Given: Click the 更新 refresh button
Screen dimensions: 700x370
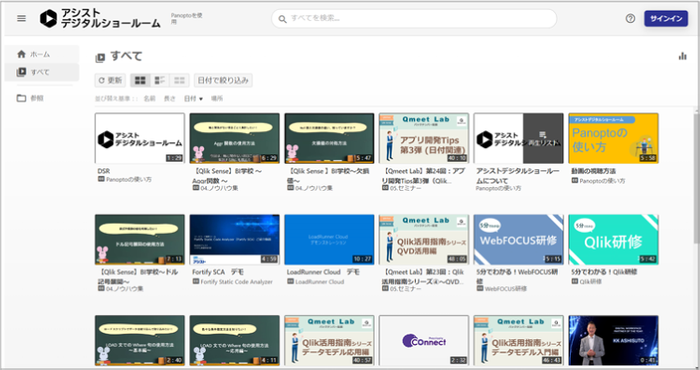Looking at the screenshot, I should point(110,80).
